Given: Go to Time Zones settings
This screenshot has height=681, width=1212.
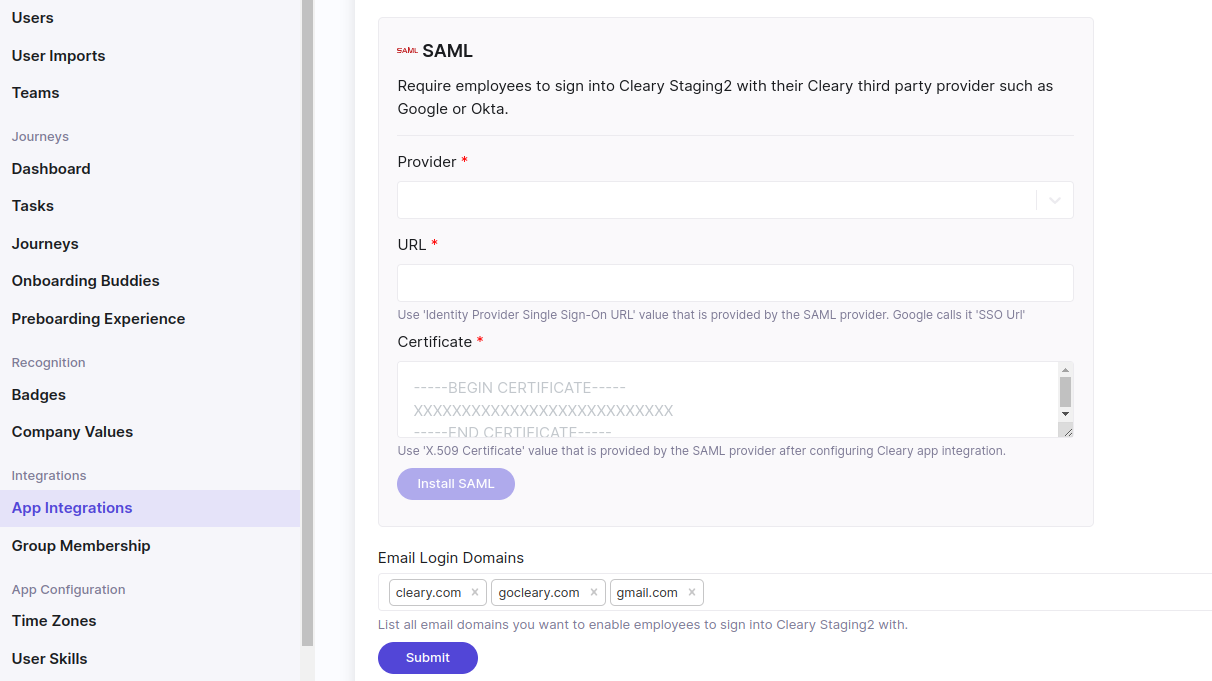Looking at the screenshot, I should (54, 621).
